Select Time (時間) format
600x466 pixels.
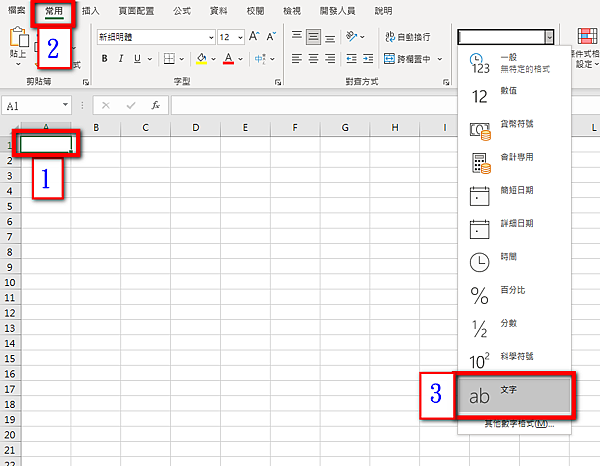tap(514, 262)
